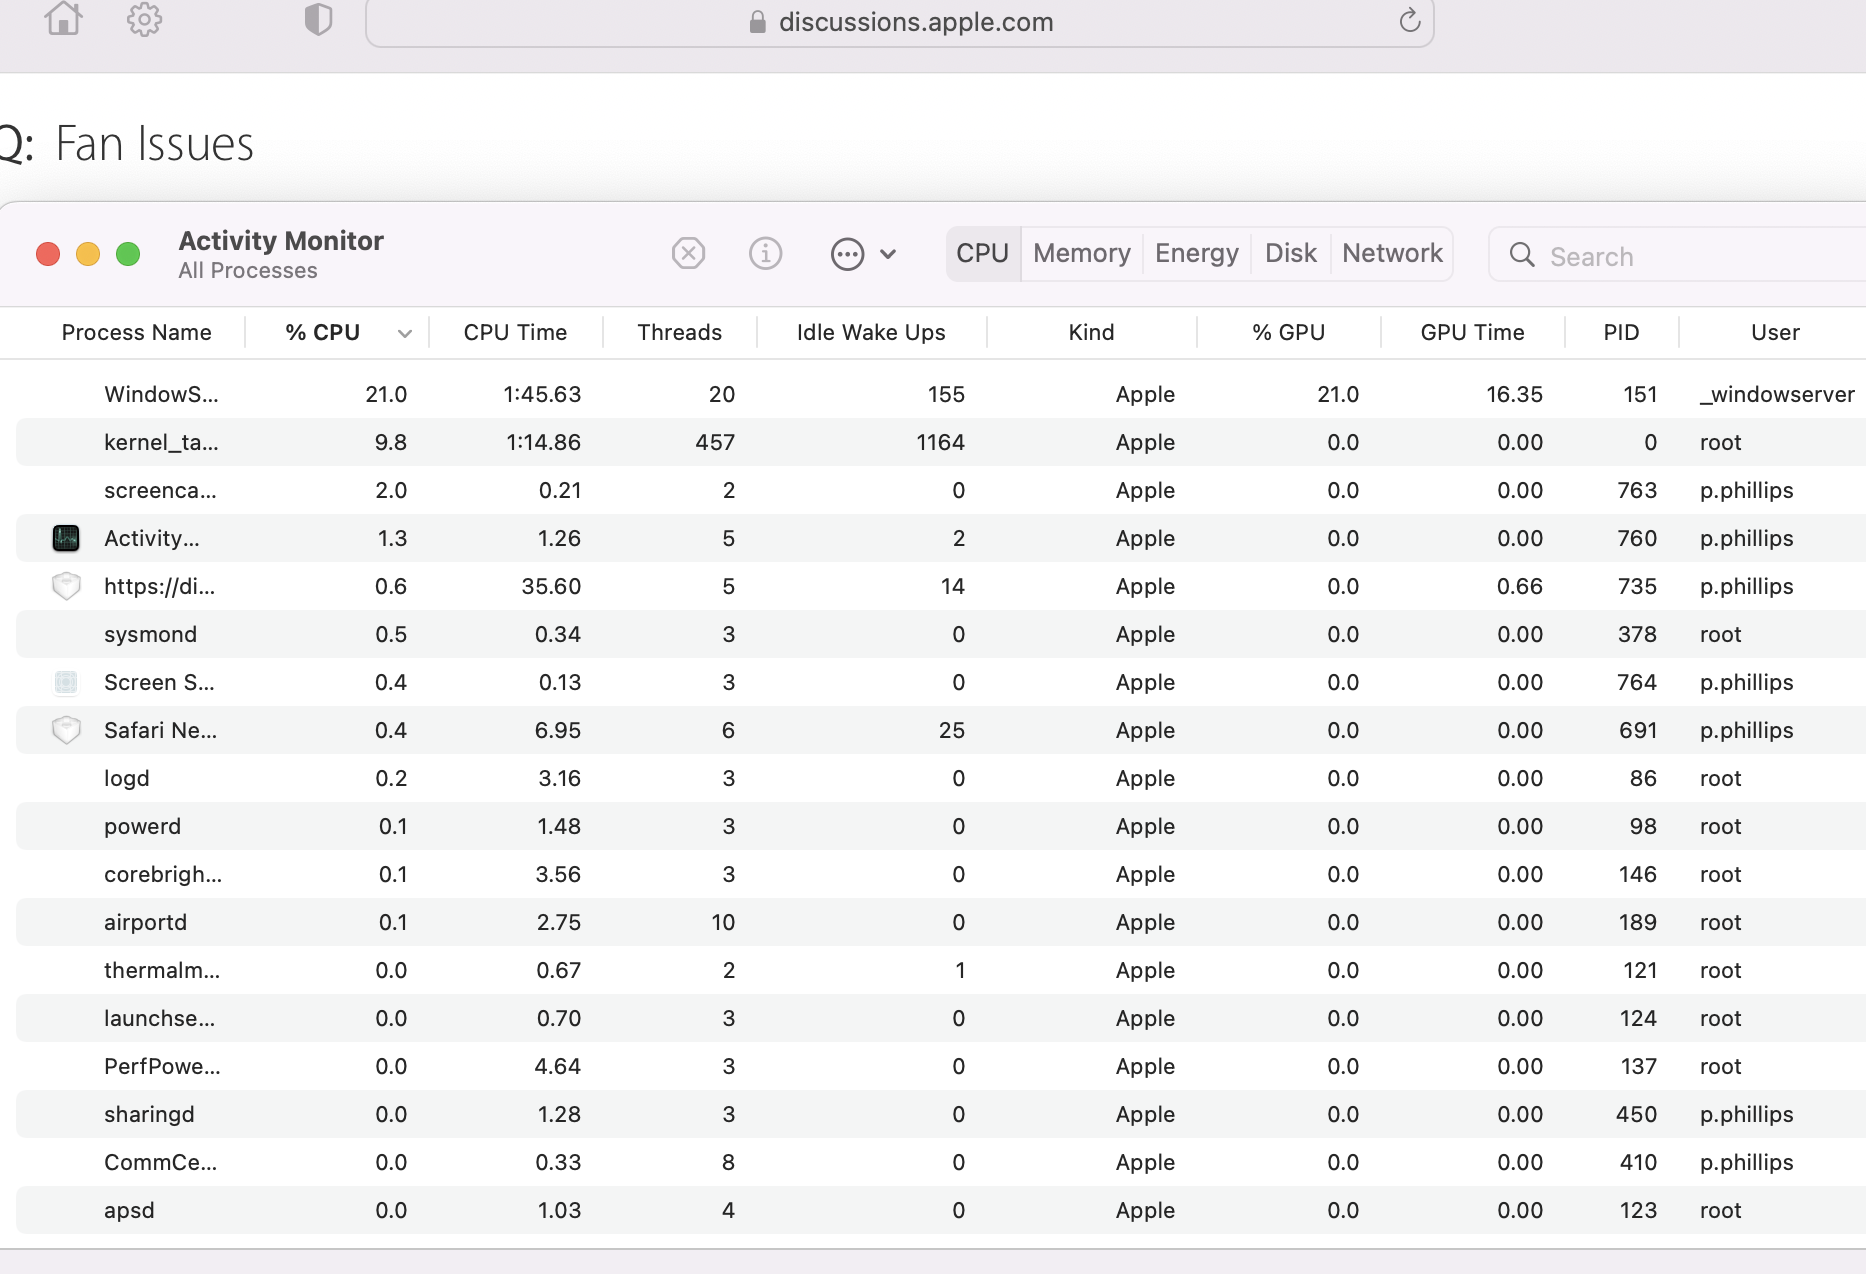Select the sysmond process
The image size is (1866, 1274).
pos(150,634)
